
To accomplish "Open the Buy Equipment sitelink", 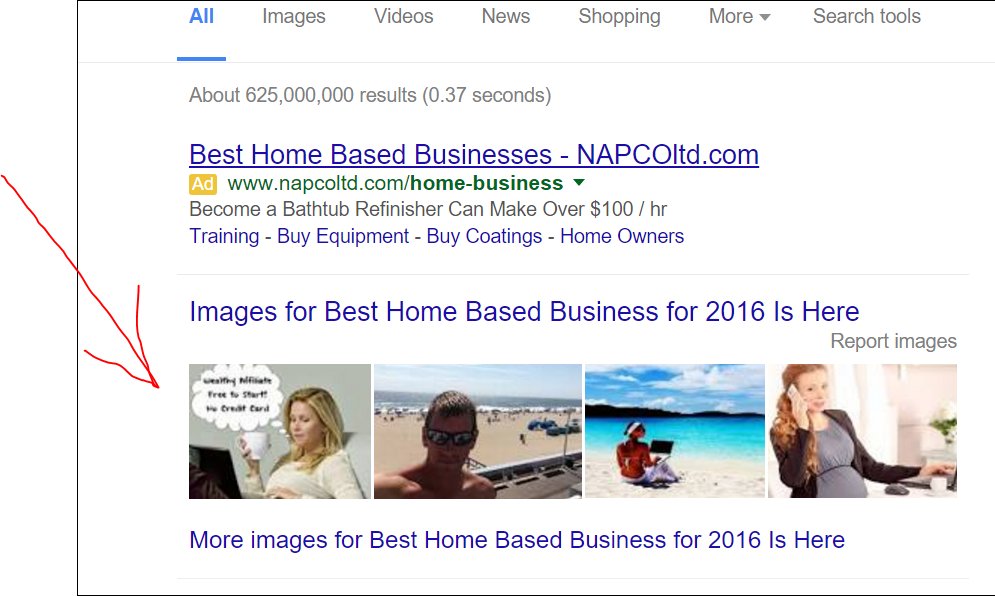I will [343, 236].
